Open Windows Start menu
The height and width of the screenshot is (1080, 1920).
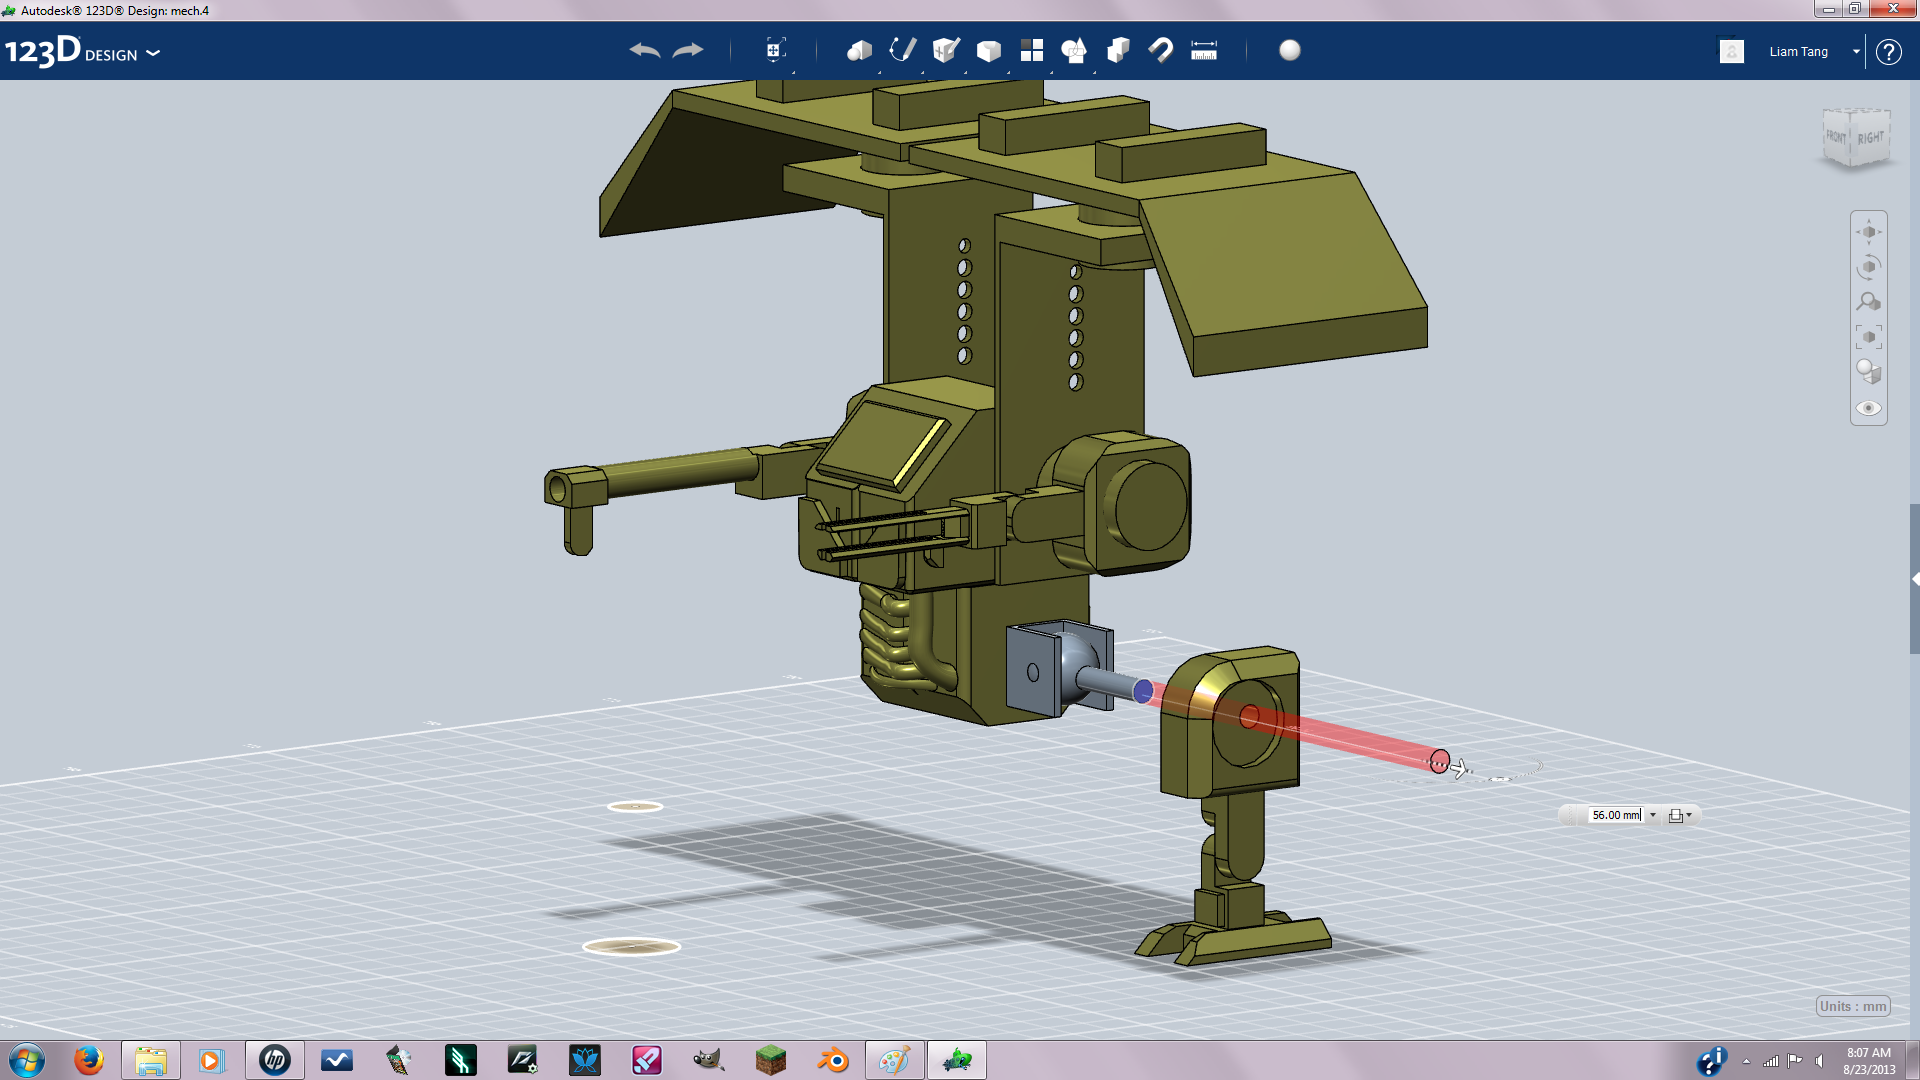point(27,1060)
